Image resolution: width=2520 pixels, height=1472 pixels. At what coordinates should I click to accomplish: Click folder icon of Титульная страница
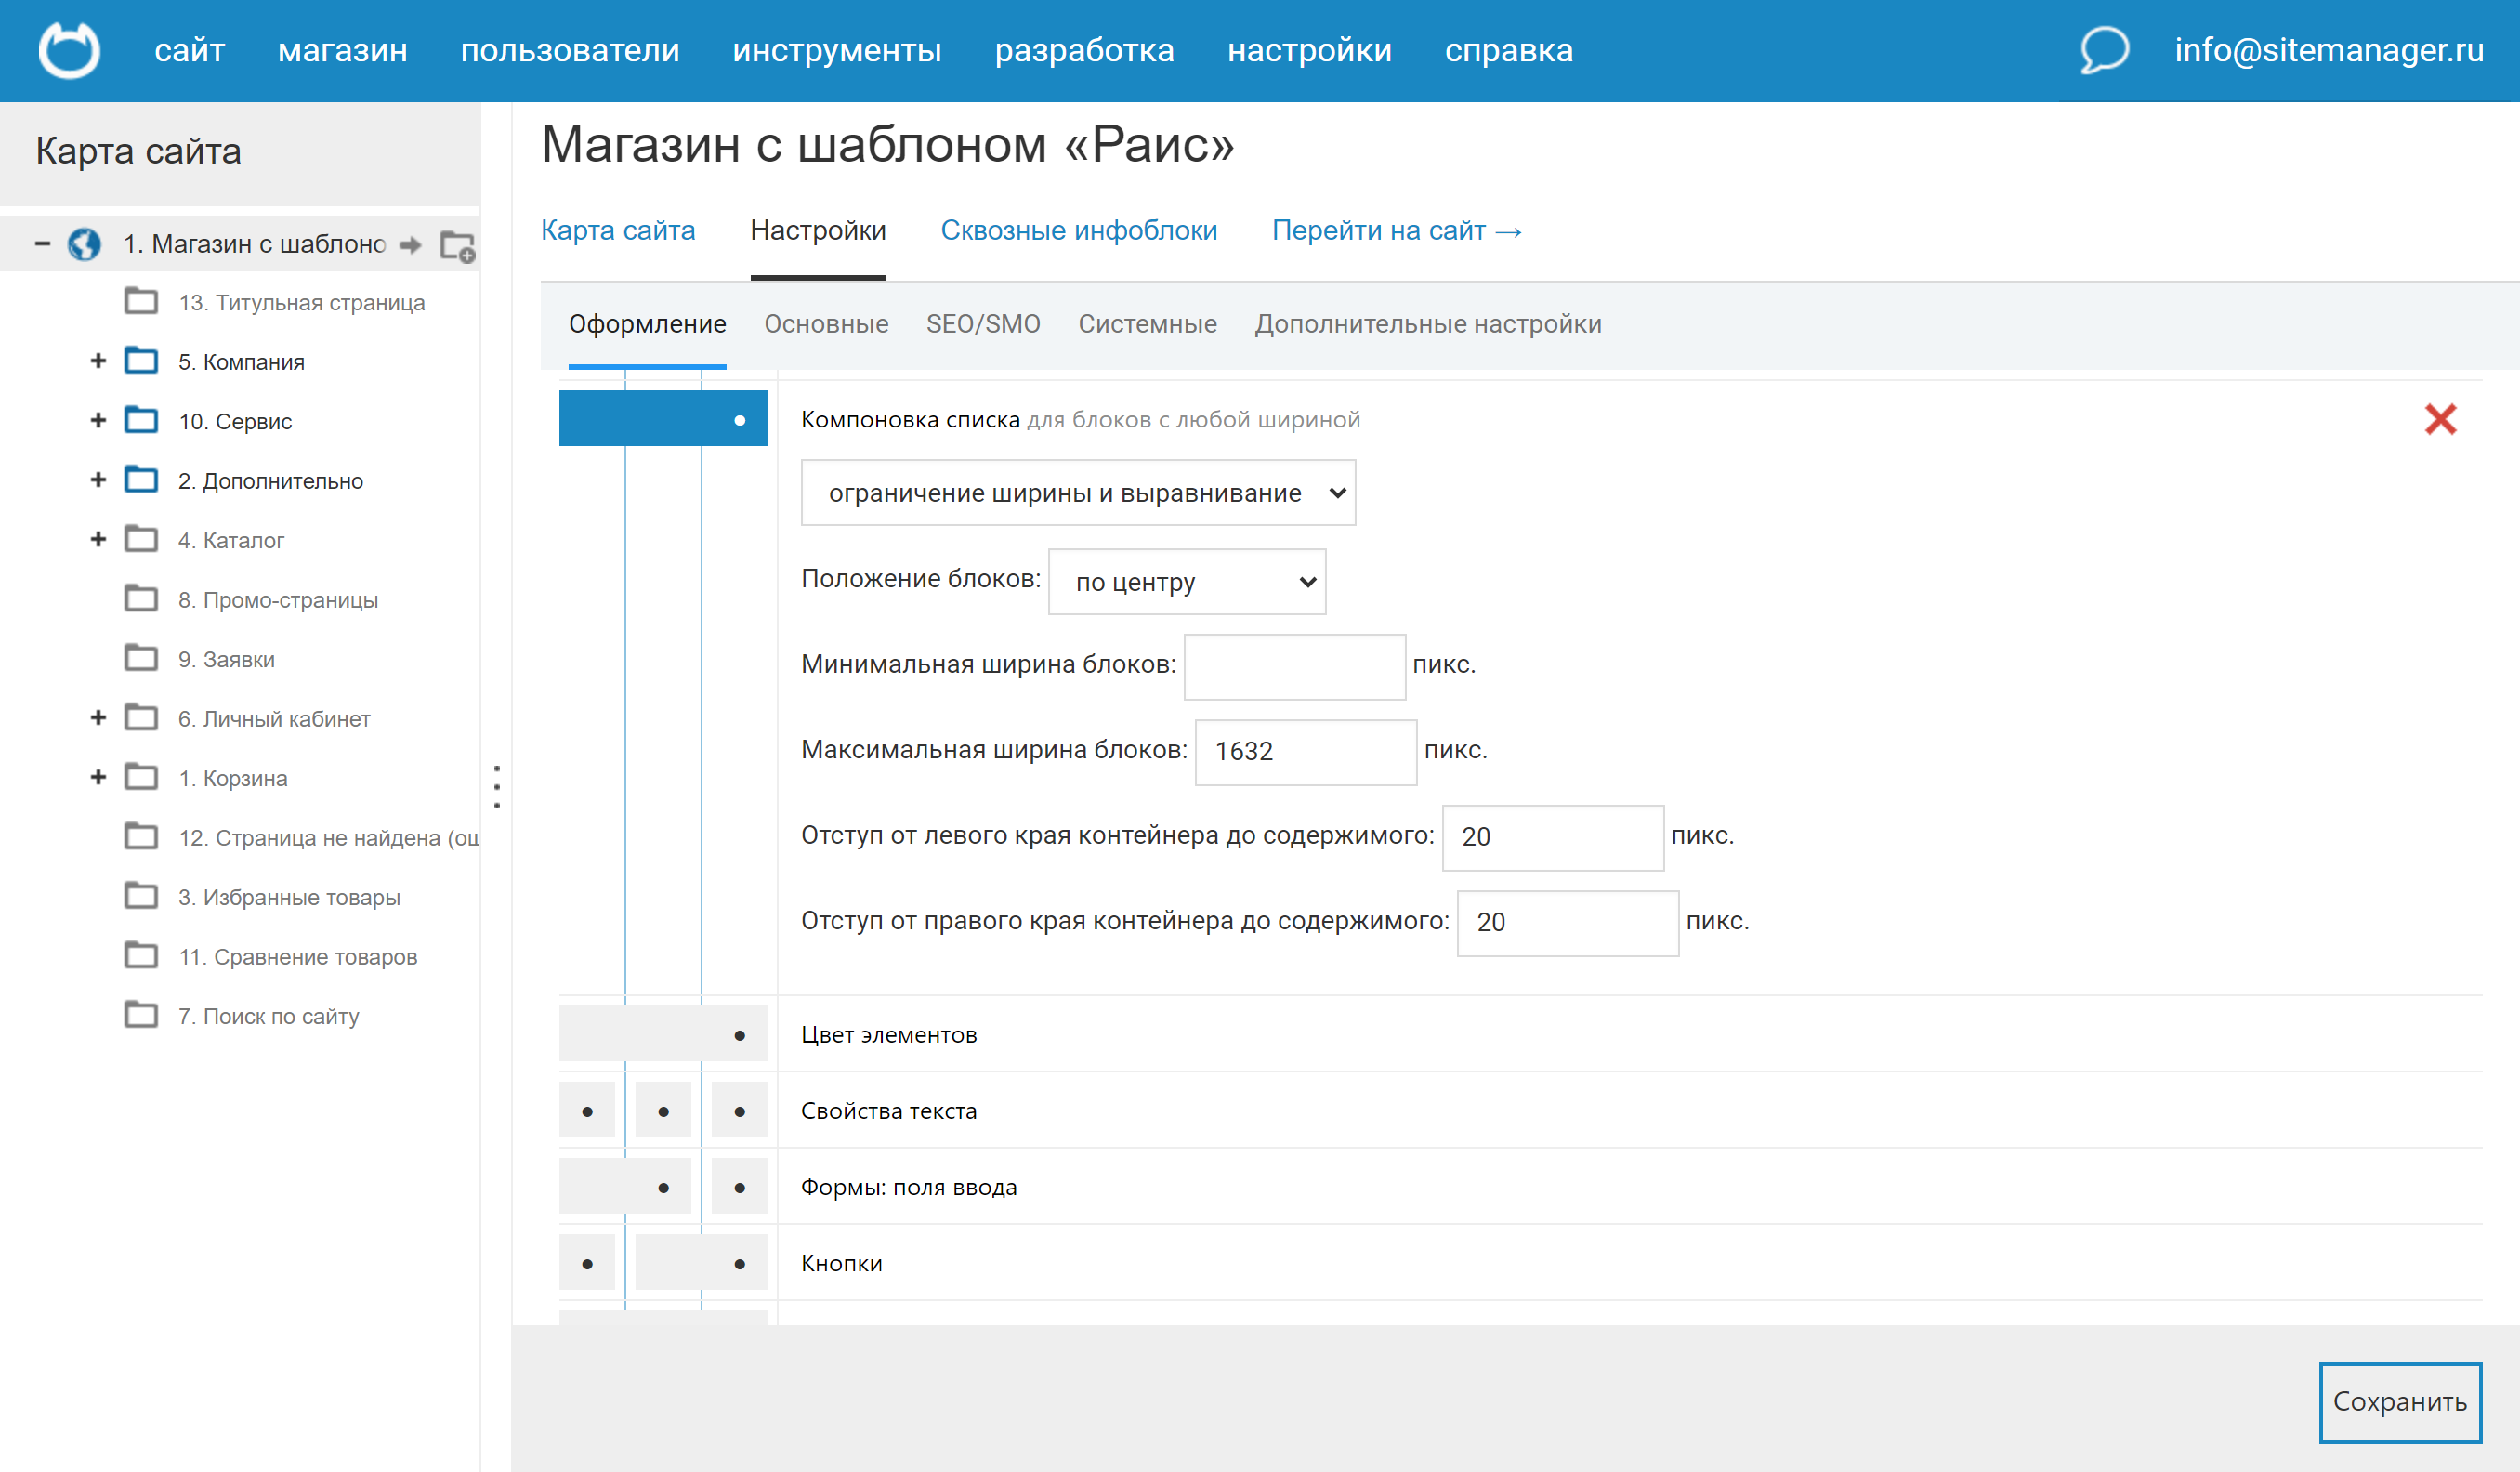[141, 301]
